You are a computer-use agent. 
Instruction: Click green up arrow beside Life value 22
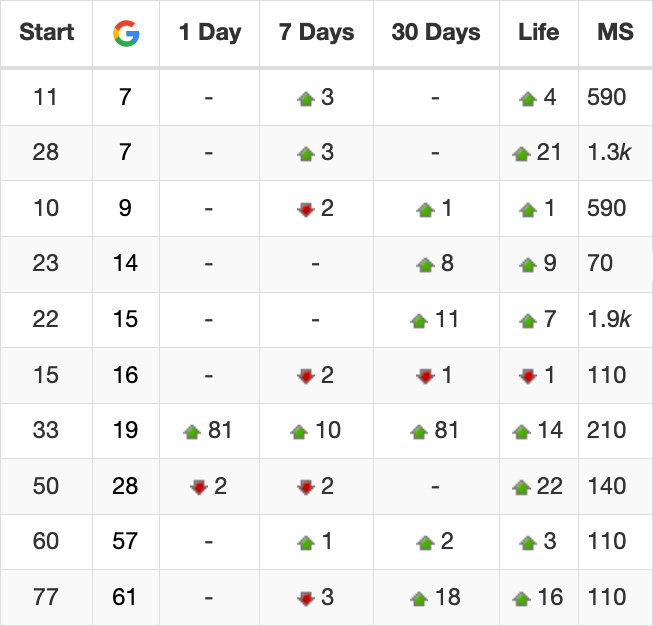pos(521,487)
